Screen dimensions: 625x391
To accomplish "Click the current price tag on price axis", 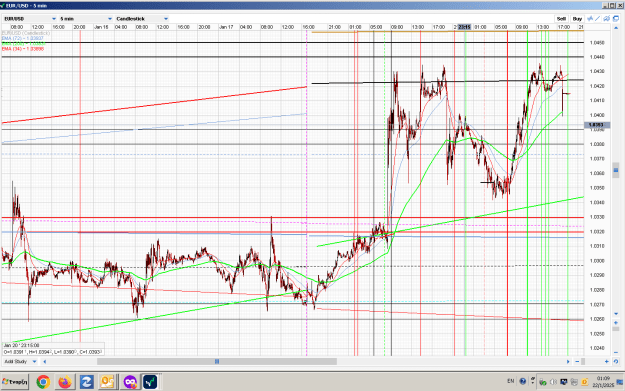I will pos(597,125).
